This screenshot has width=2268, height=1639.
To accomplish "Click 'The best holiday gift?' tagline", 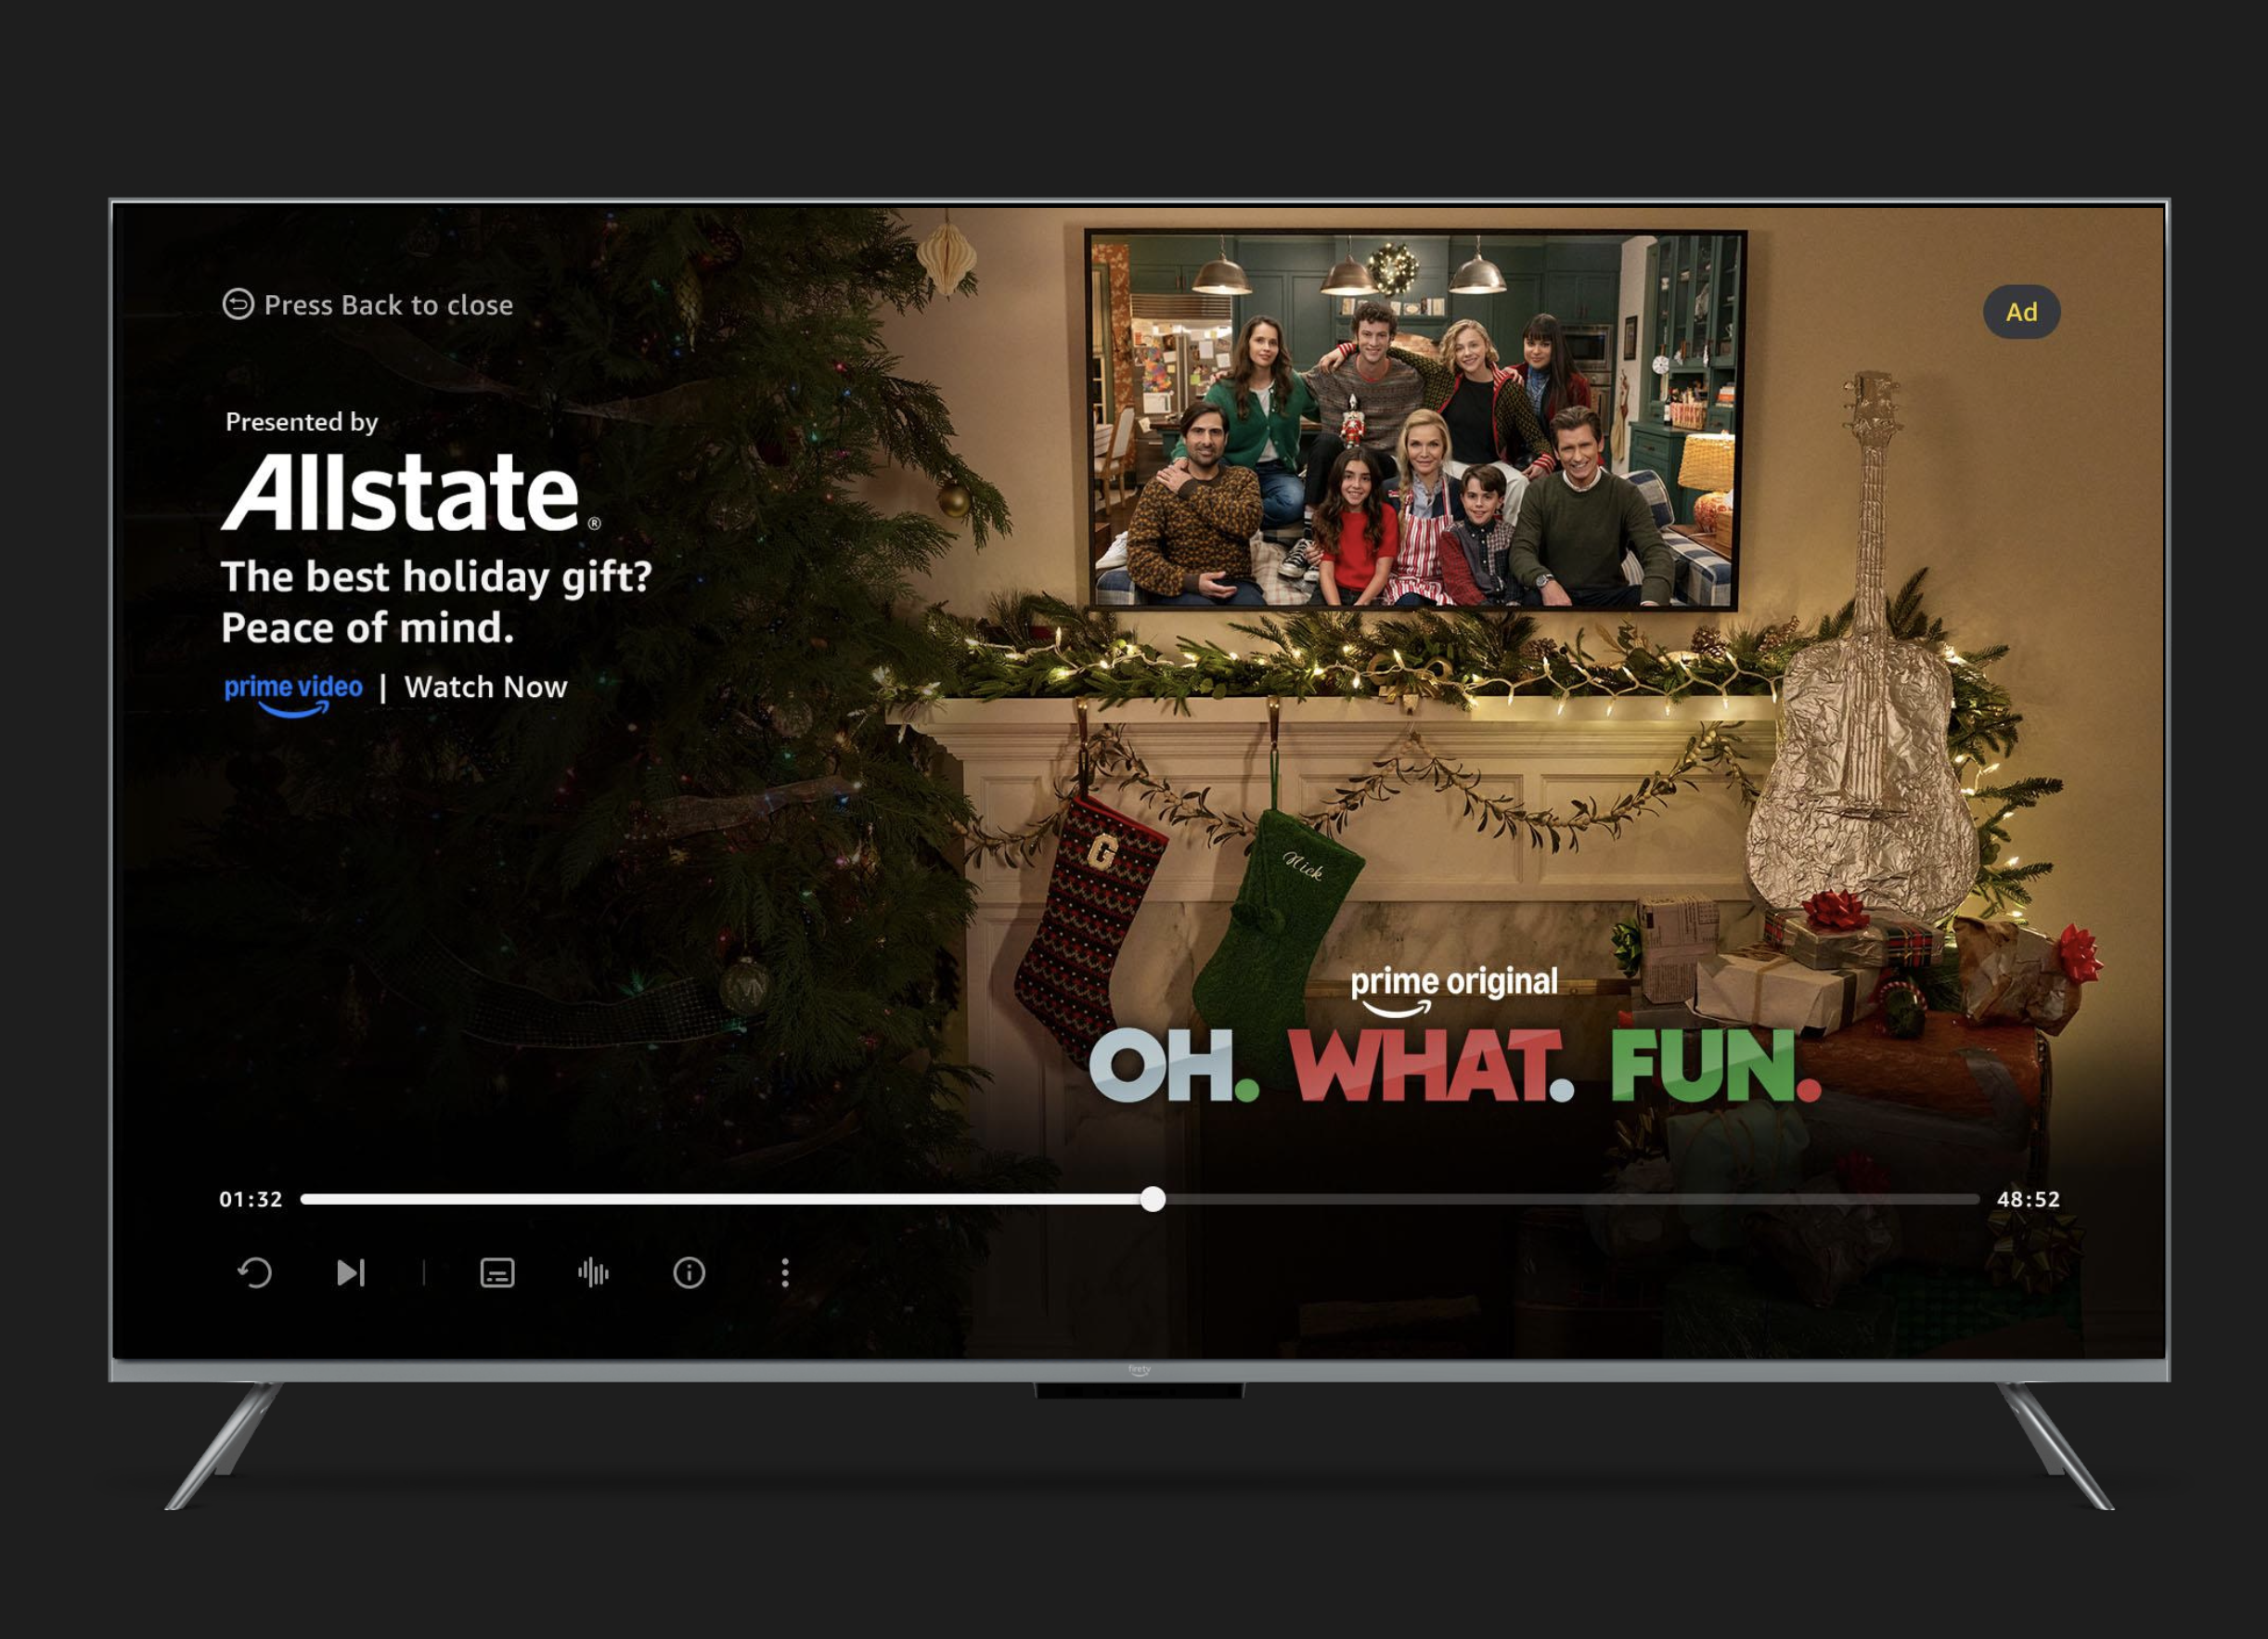I will click(x=436, y=577).
